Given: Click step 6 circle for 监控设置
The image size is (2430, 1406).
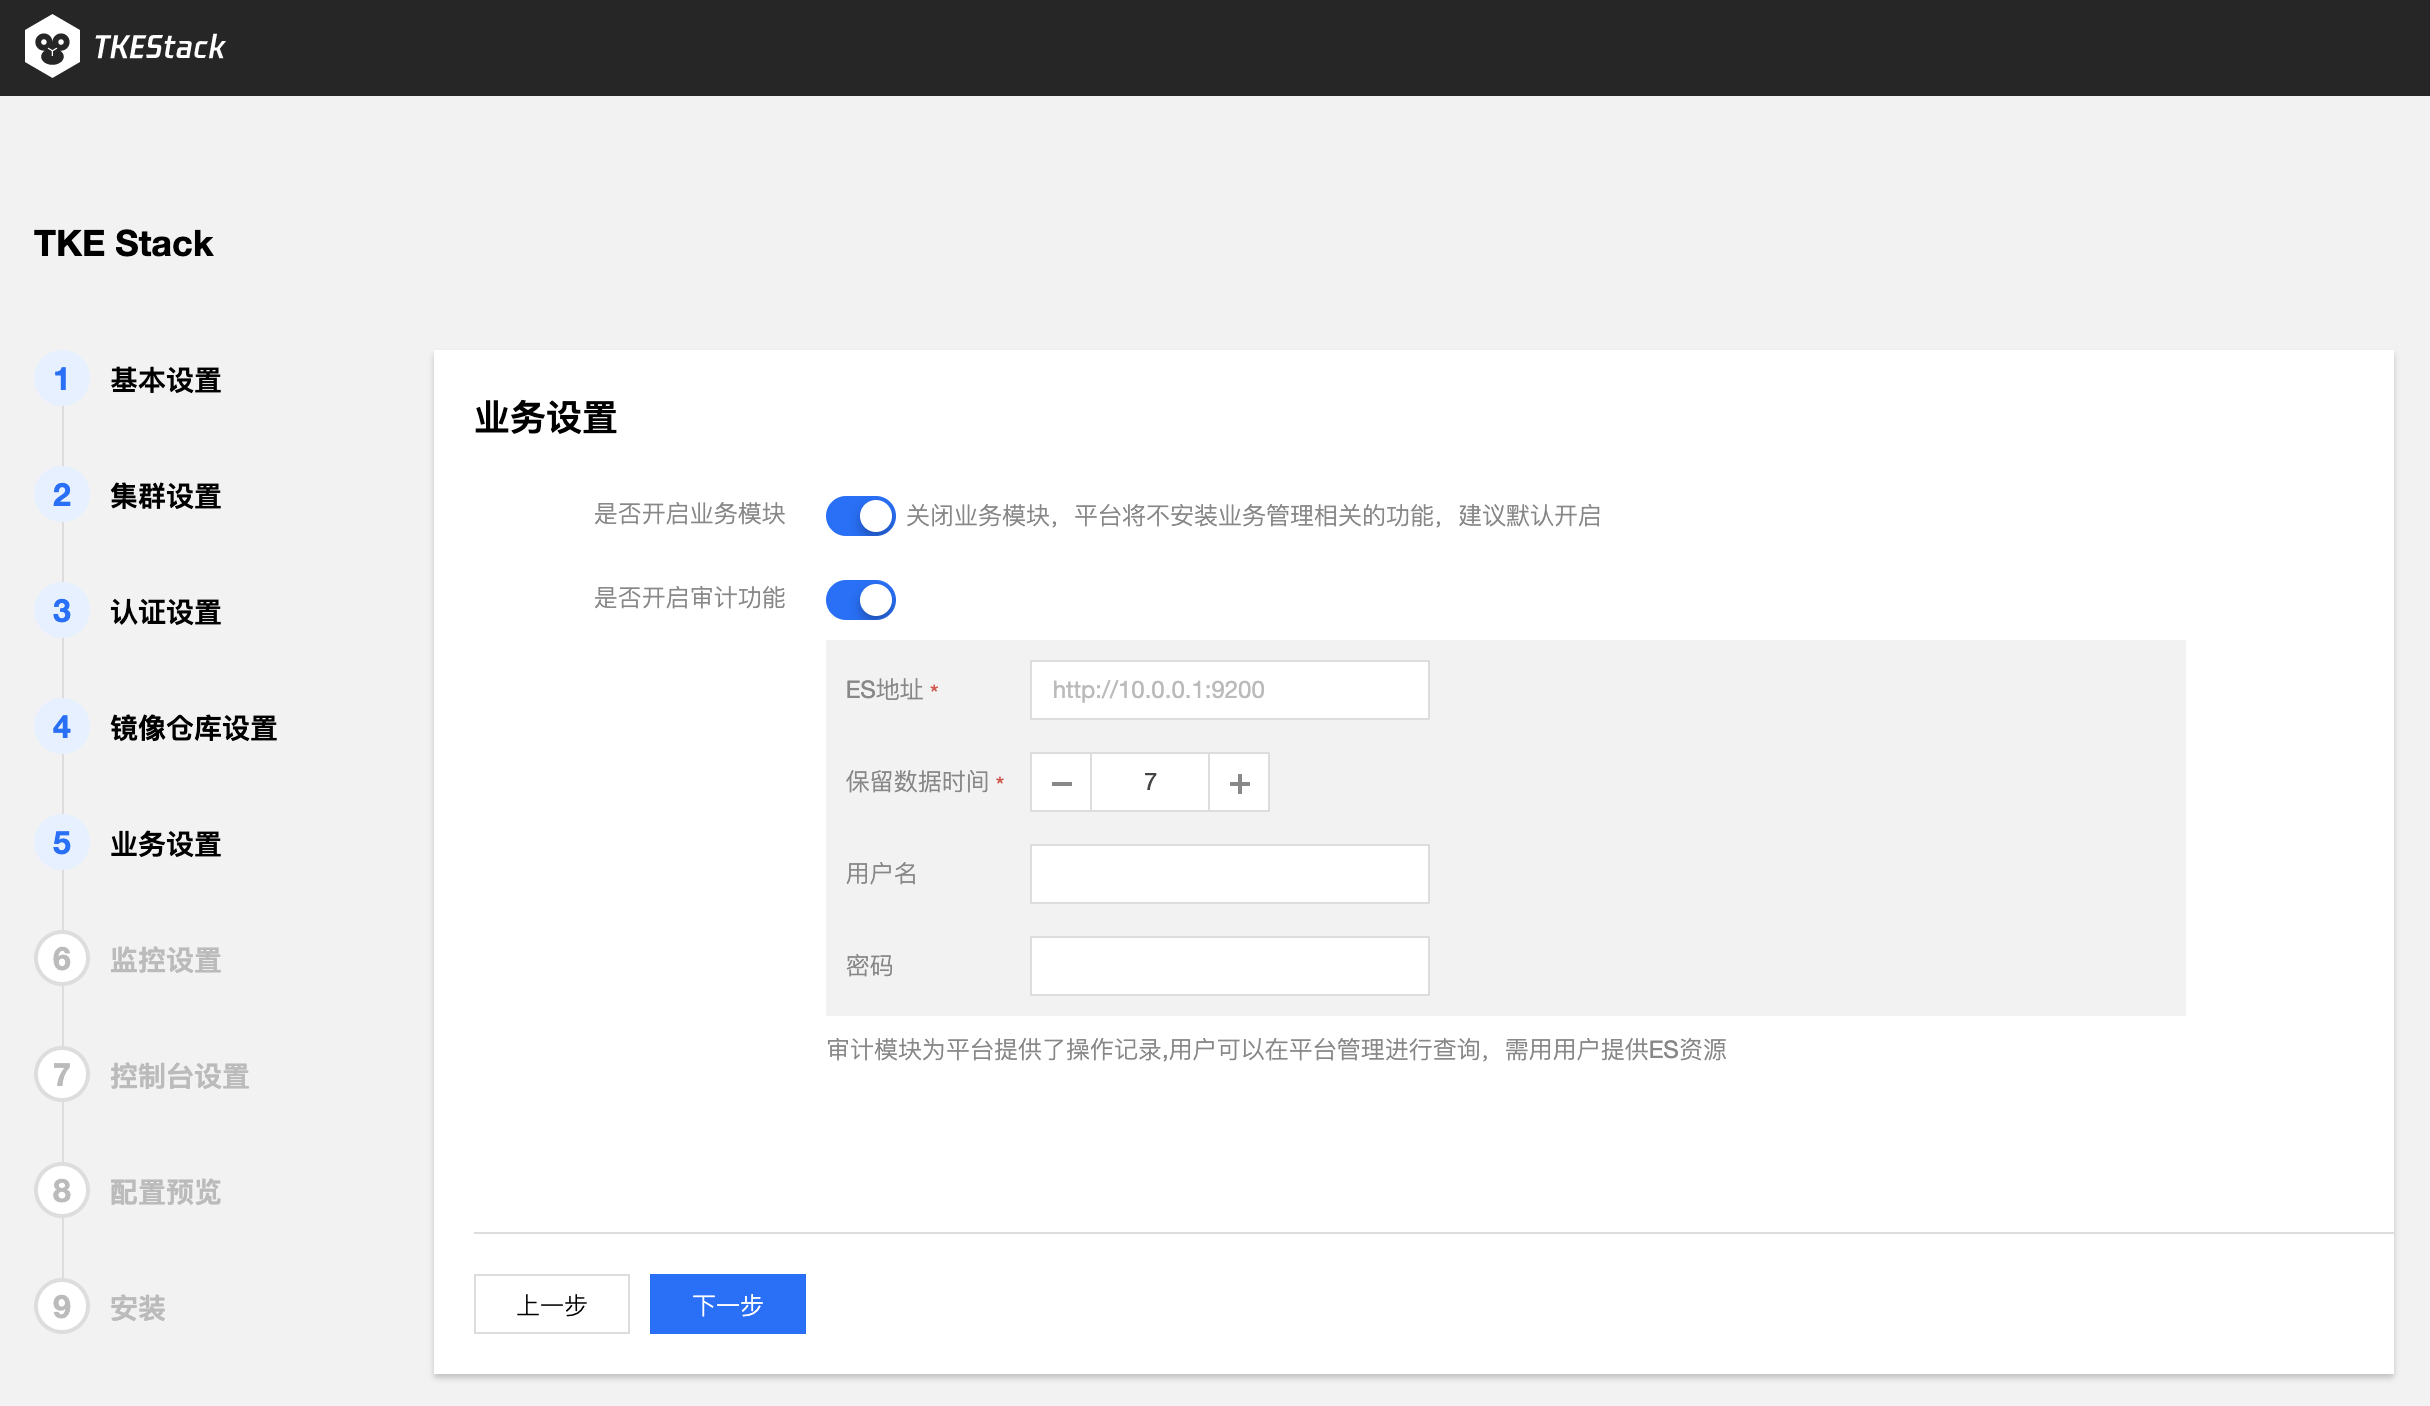Looking at the screenshot, I should tap(62, 960).
